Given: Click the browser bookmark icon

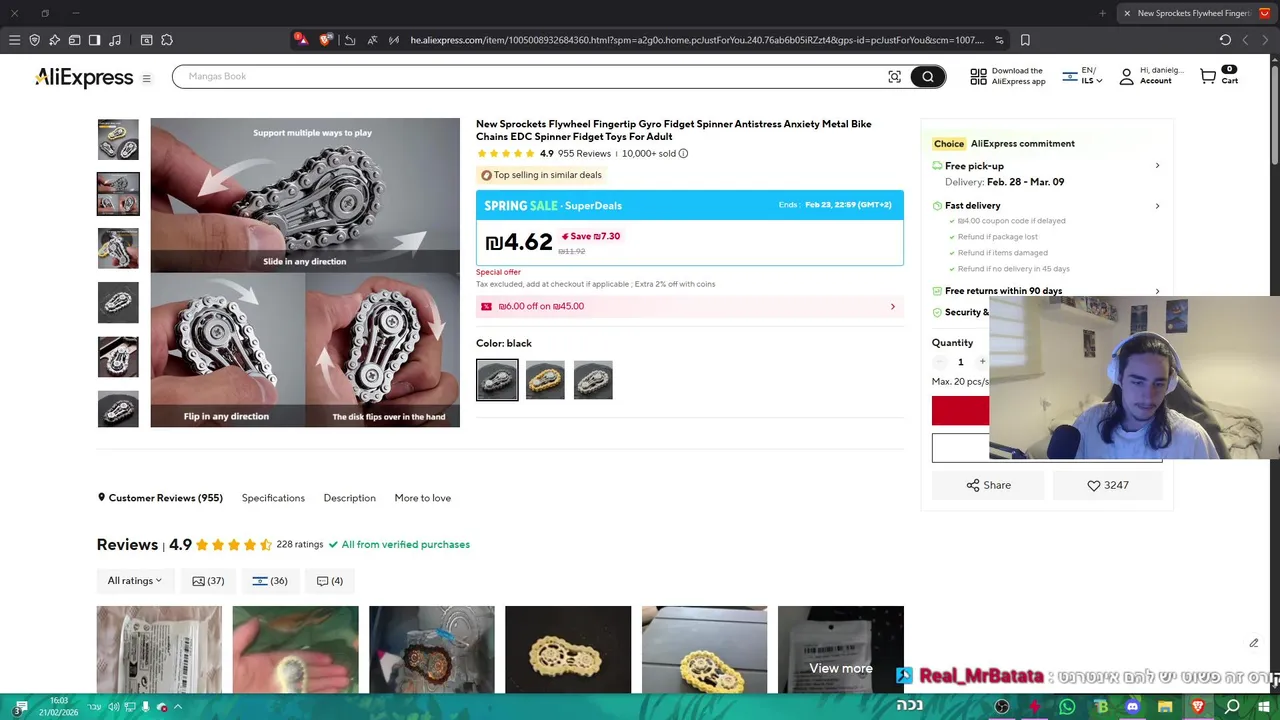Looking at the screenshot, I should pos(1025,40).
